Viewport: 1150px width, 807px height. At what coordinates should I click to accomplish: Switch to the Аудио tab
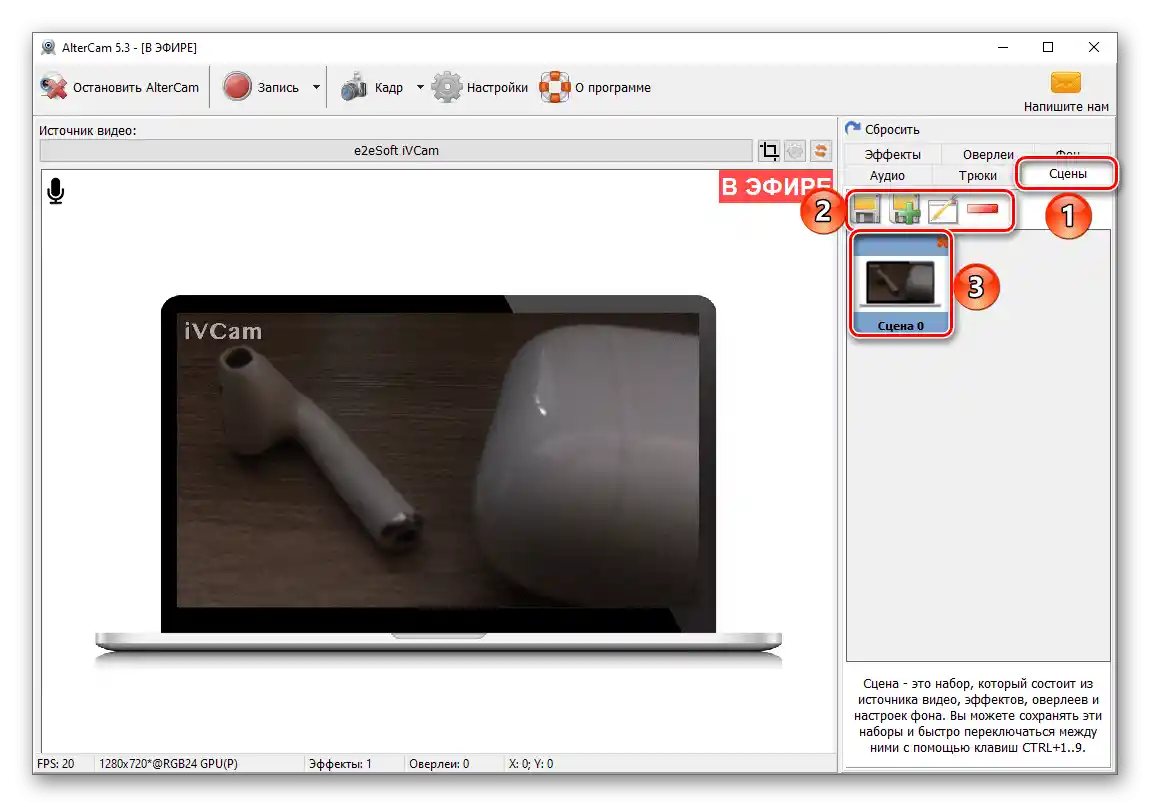(887, 175)
